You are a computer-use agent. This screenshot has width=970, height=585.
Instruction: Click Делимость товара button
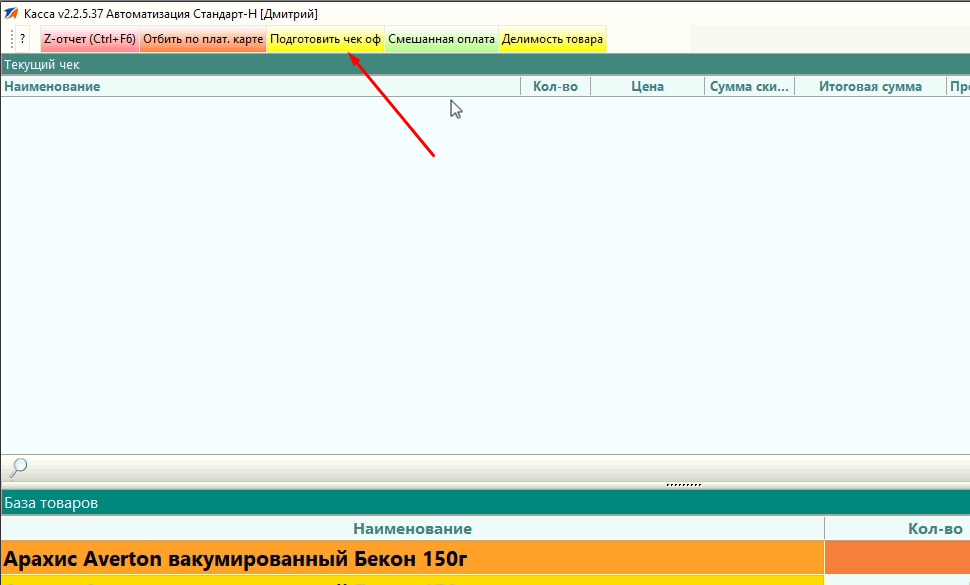(552, 39)
